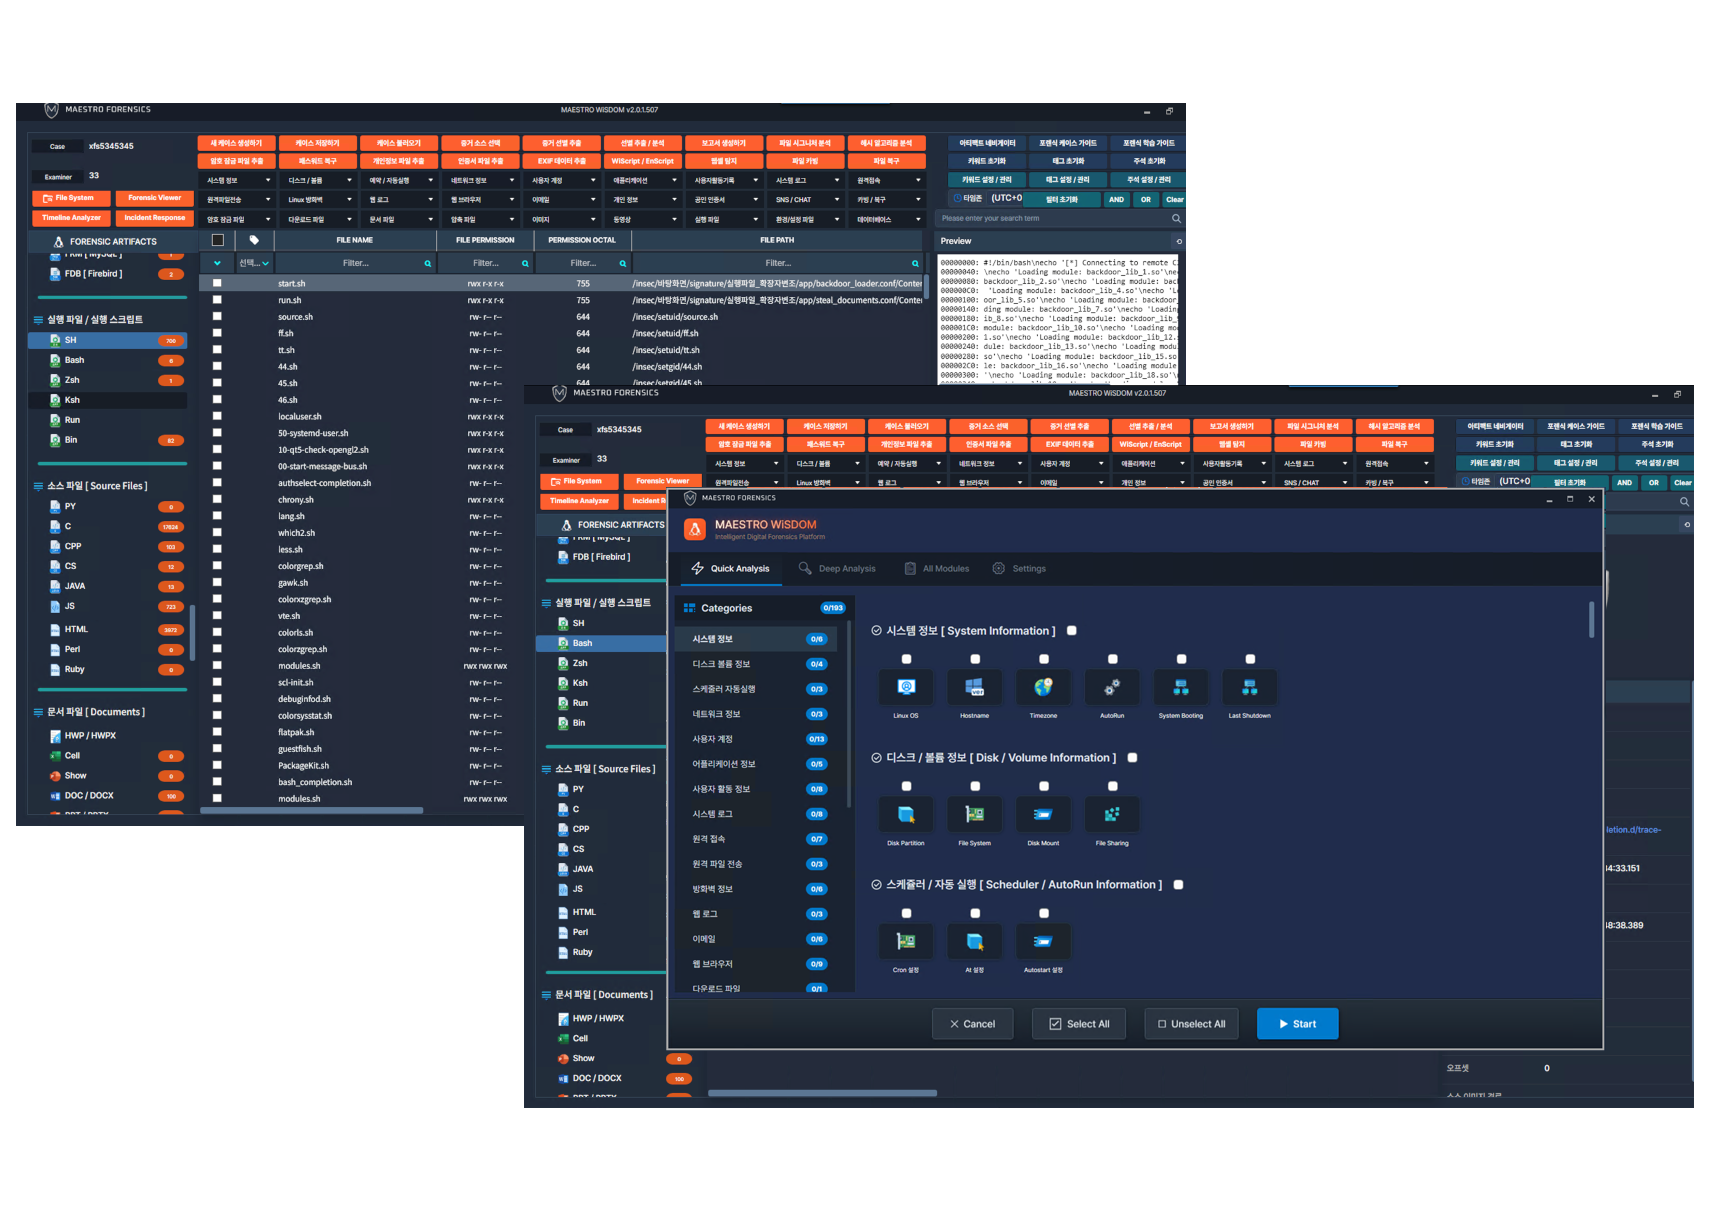This screenshot has width=1710, height=1224.
Task: Open the Linux 방화벽 dropdown in rear-left window
Action: tap(319, 199)
